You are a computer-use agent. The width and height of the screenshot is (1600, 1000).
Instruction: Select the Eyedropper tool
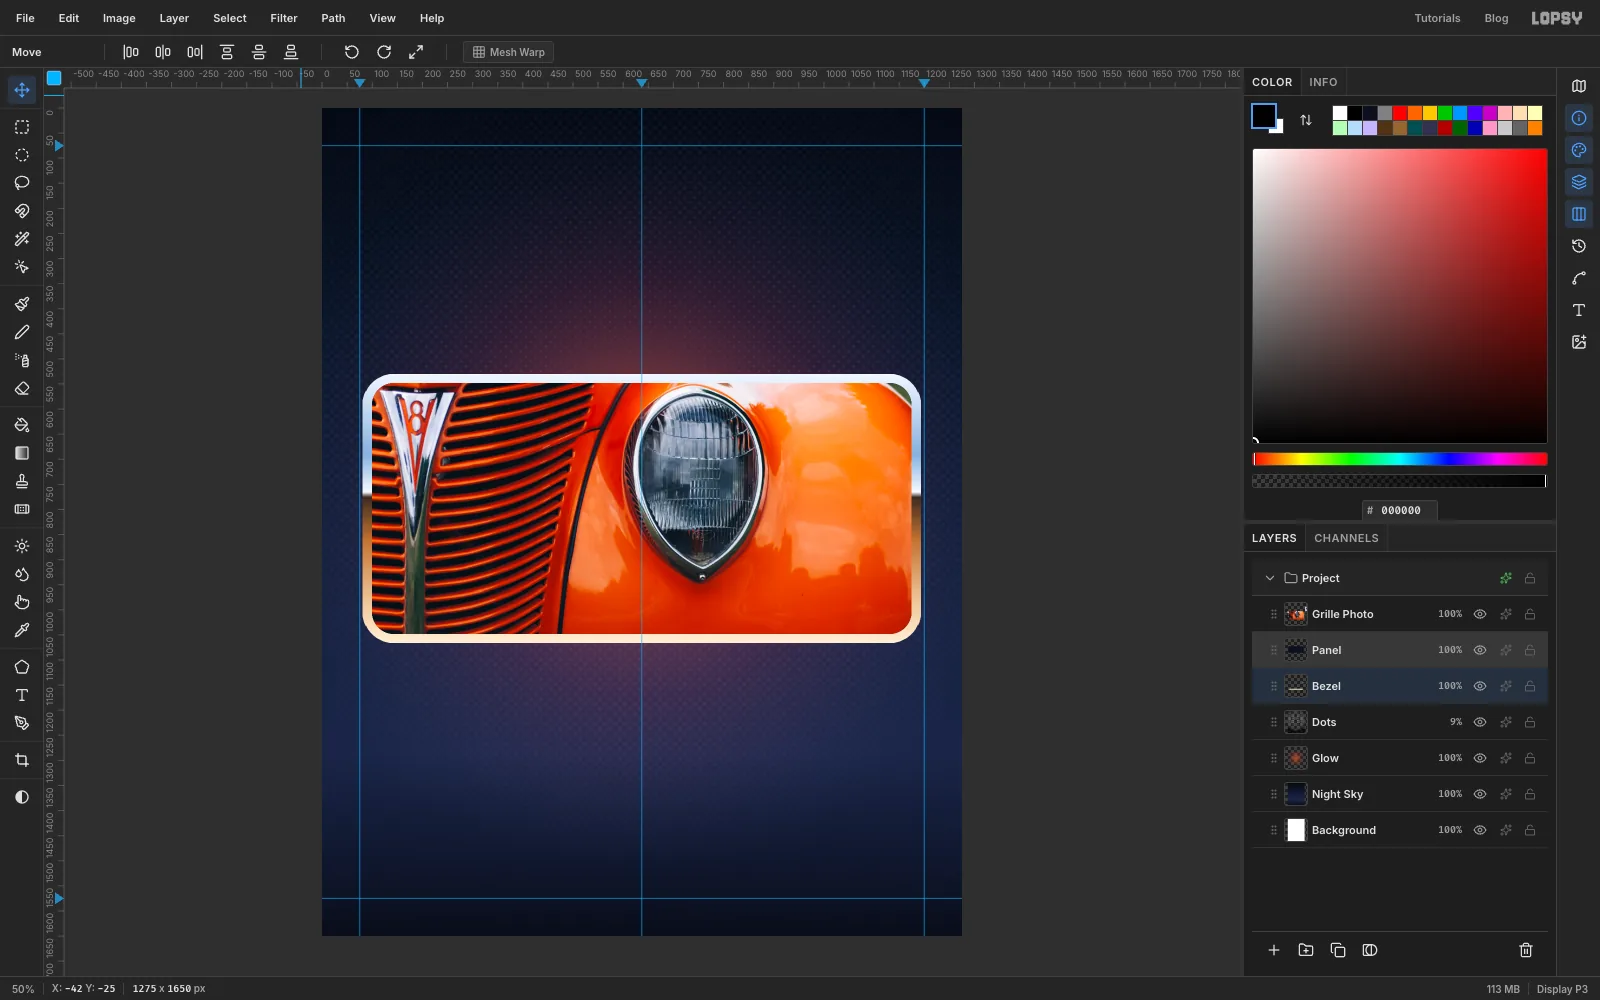click(x=22, y=631)
